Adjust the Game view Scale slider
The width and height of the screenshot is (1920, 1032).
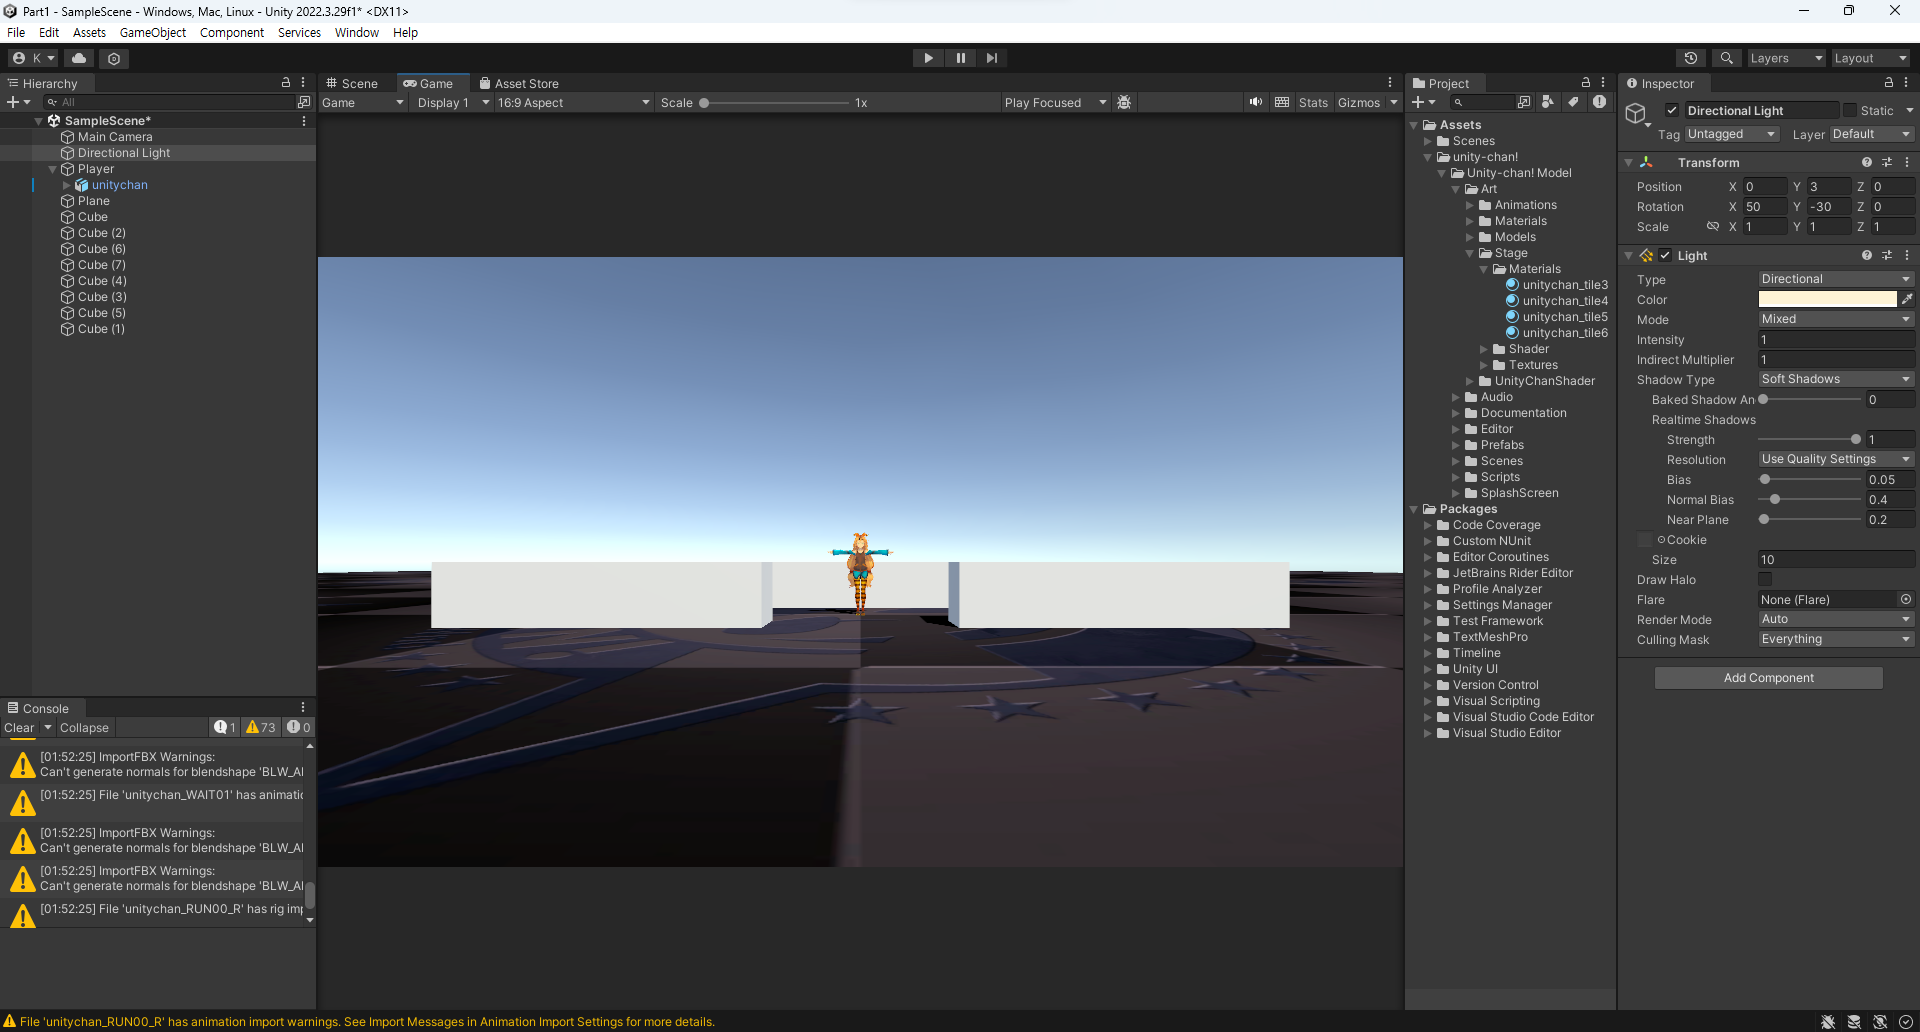pyautogui.click(x=775, y=102)
